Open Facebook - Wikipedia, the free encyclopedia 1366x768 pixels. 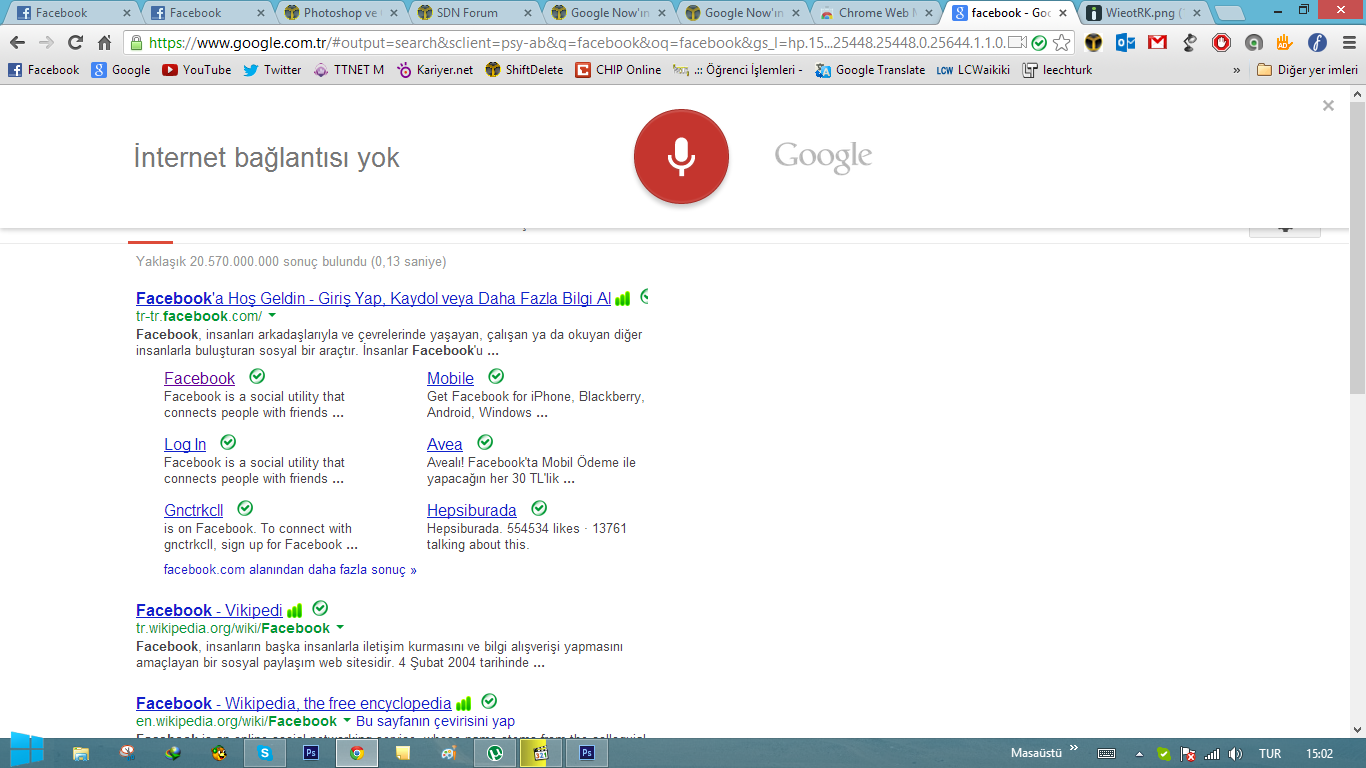coord(294,703)
